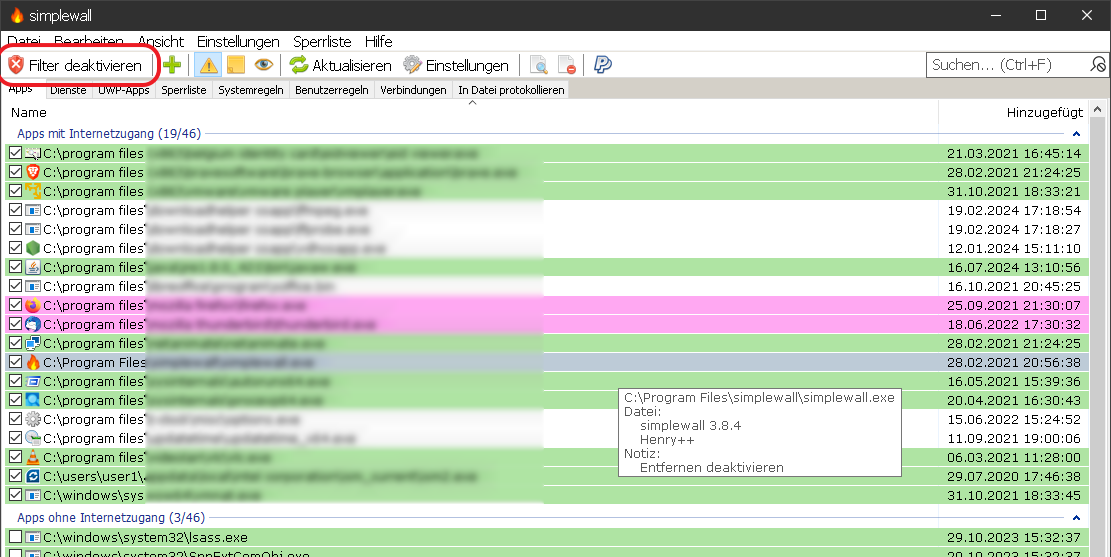The height and width of the screenshot is (557, 1111).
Task: Click the Aktualisieren toolbar button
Action: point(340,65)
